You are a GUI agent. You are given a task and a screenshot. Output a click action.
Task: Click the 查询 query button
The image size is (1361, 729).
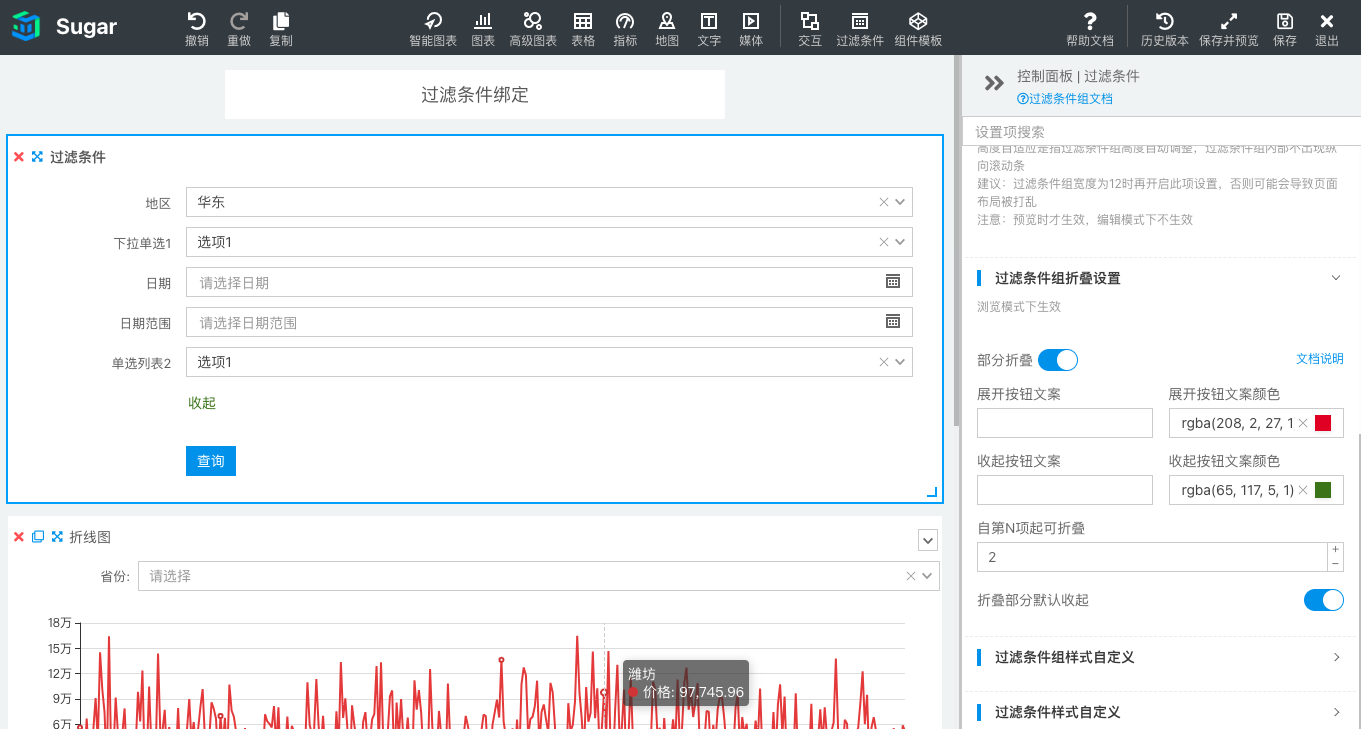pos(211,461)
